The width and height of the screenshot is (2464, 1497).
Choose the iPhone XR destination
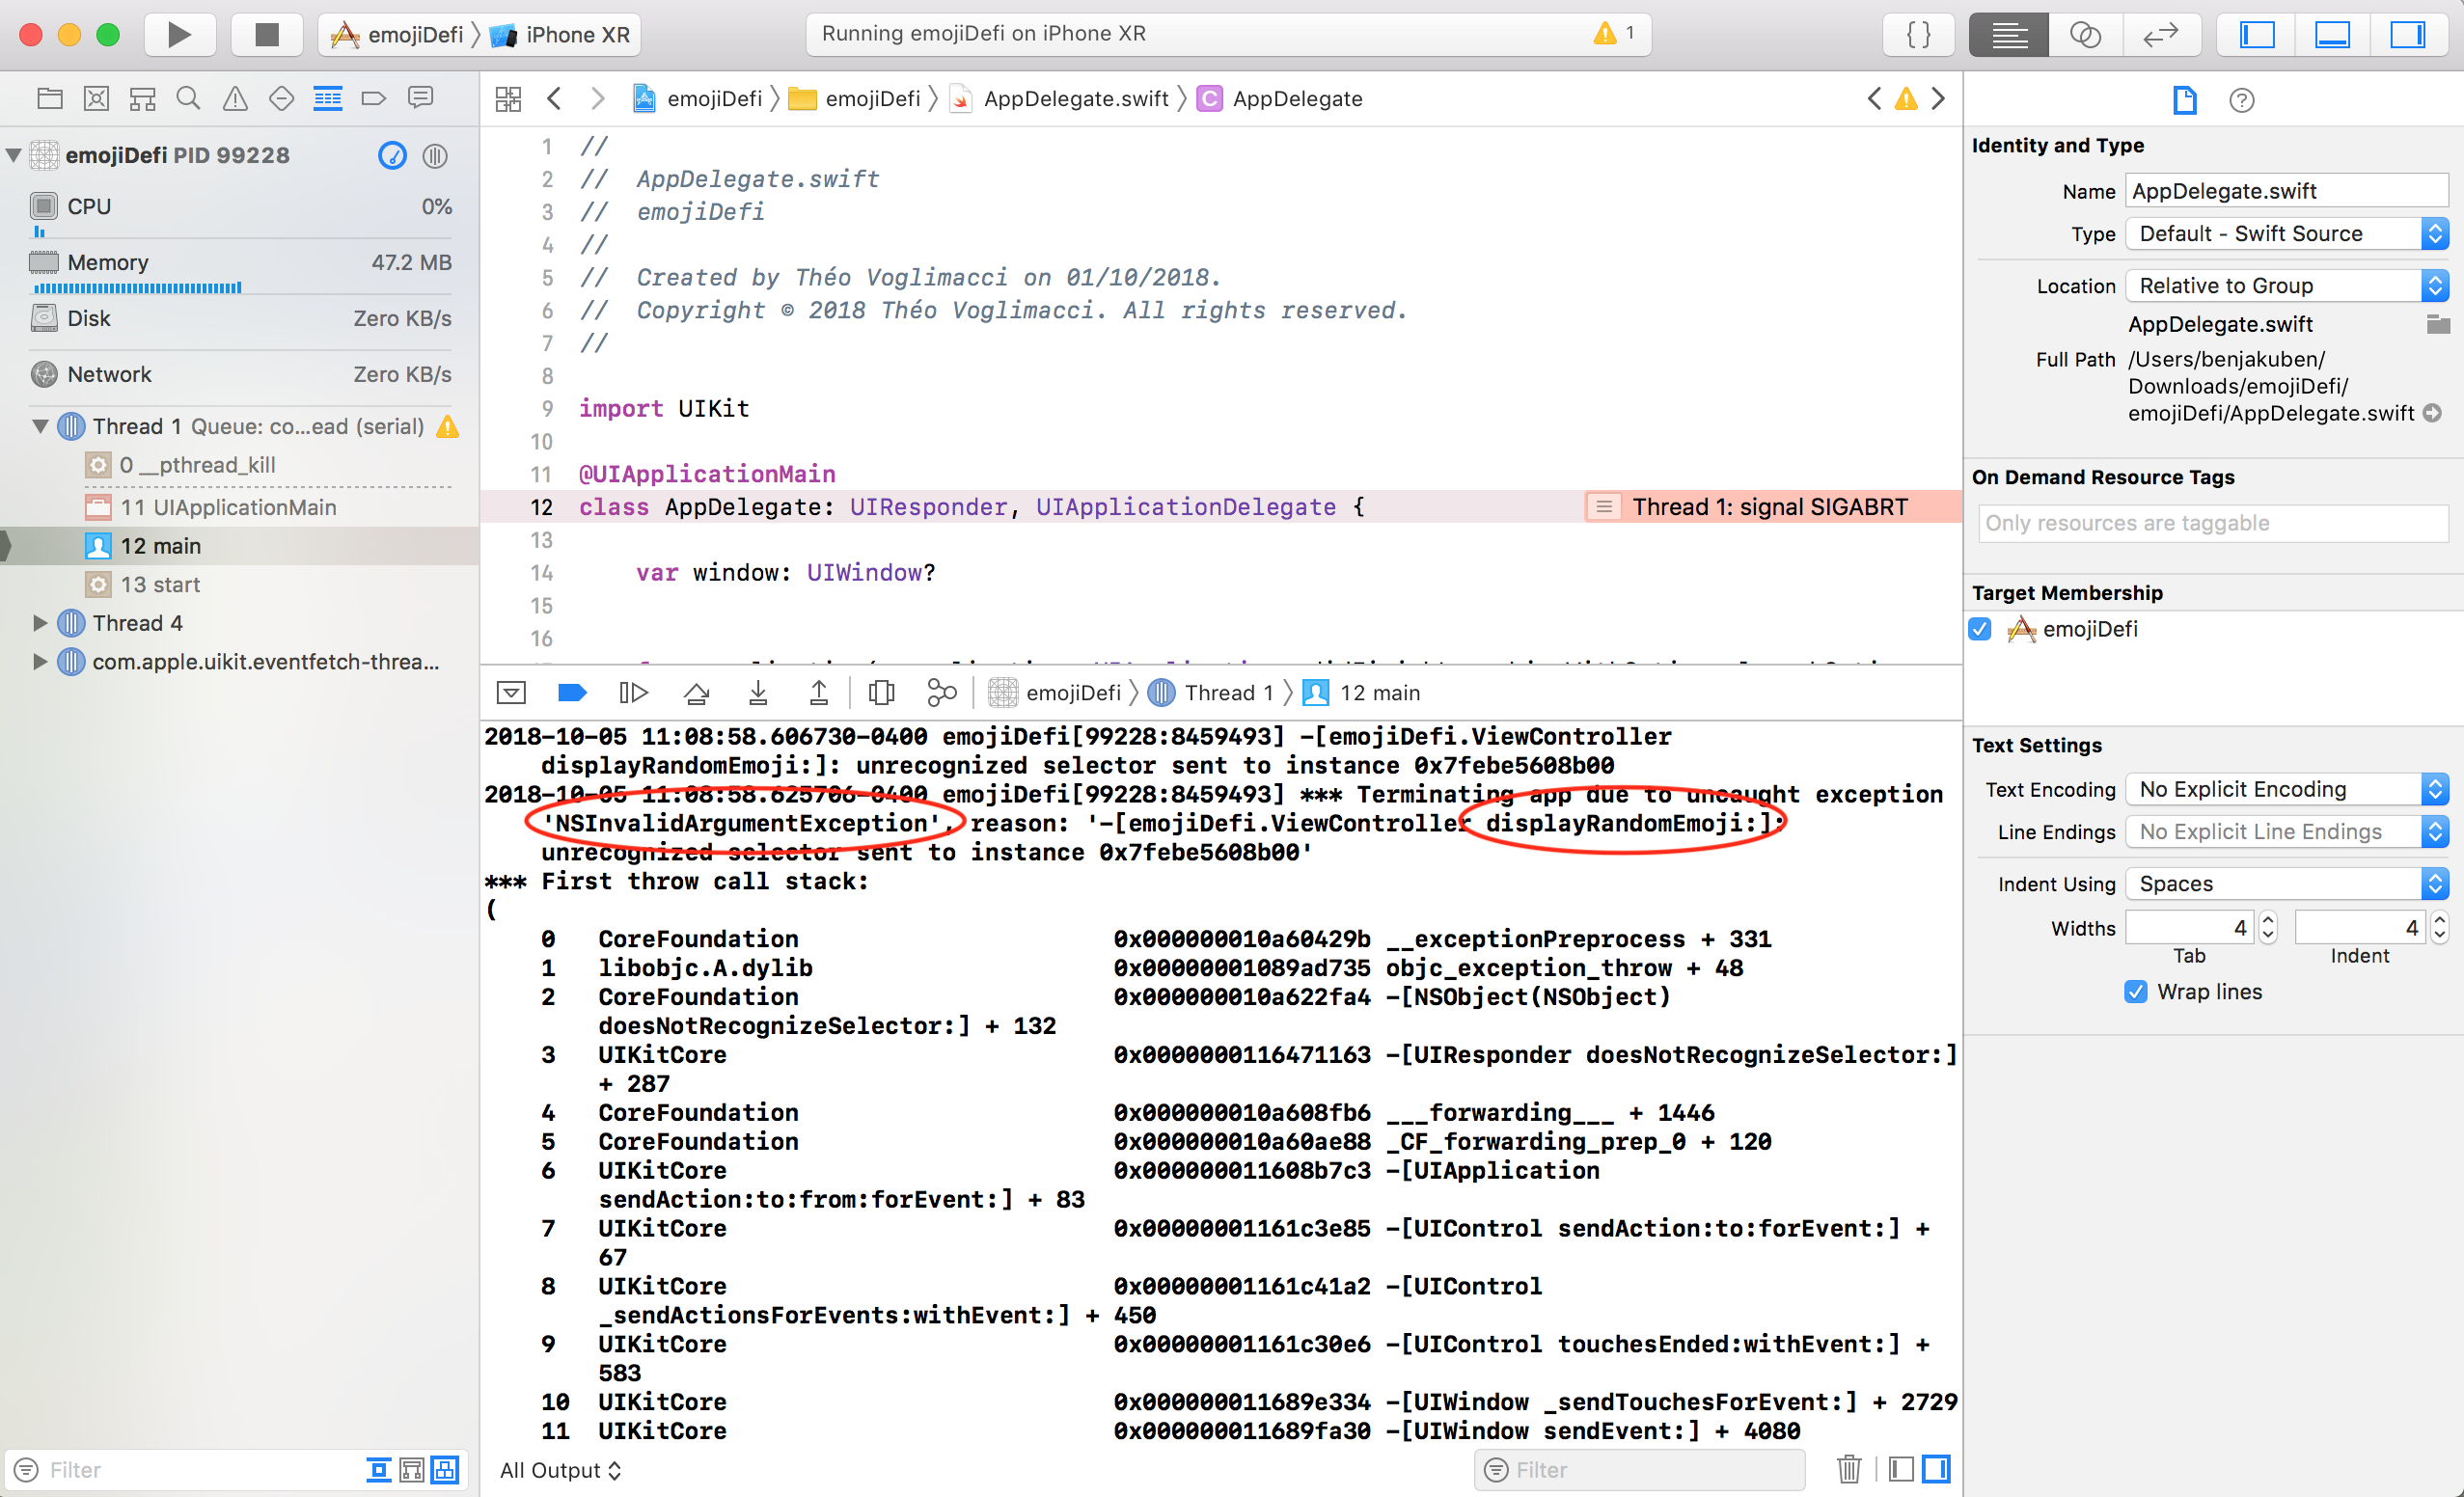(561, 35)
